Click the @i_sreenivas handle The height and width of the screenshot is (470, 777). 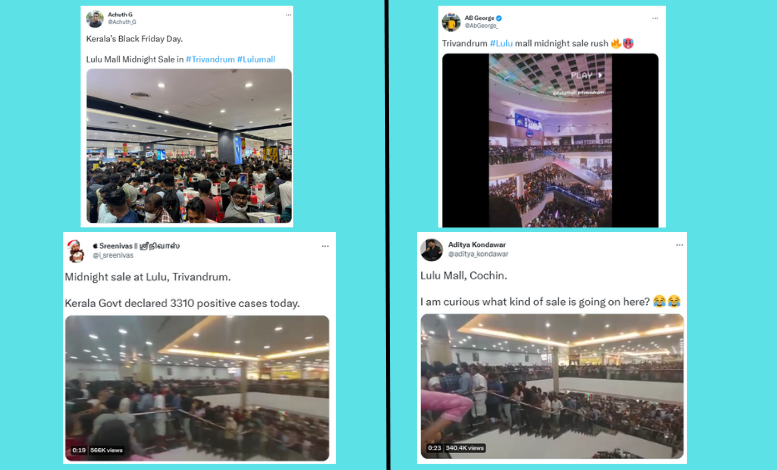click(113, 255)
